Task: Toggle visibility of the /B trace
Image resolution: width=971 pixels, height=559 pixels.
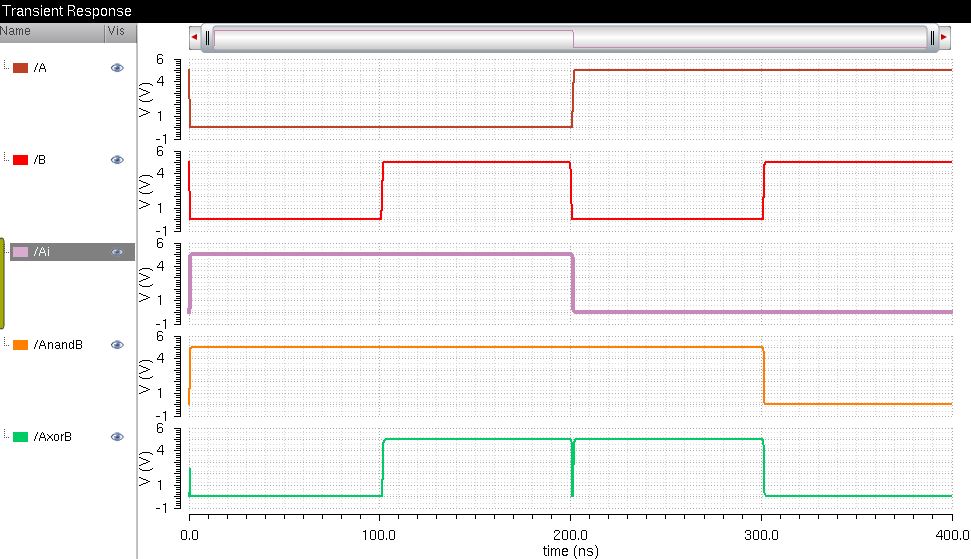Action: pos(117,160)
